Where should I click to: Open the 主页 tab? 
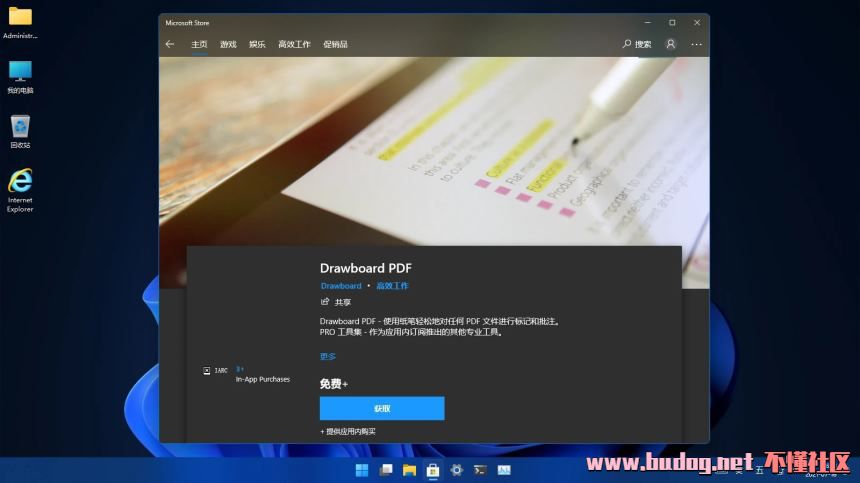click(x=199, y=44)
